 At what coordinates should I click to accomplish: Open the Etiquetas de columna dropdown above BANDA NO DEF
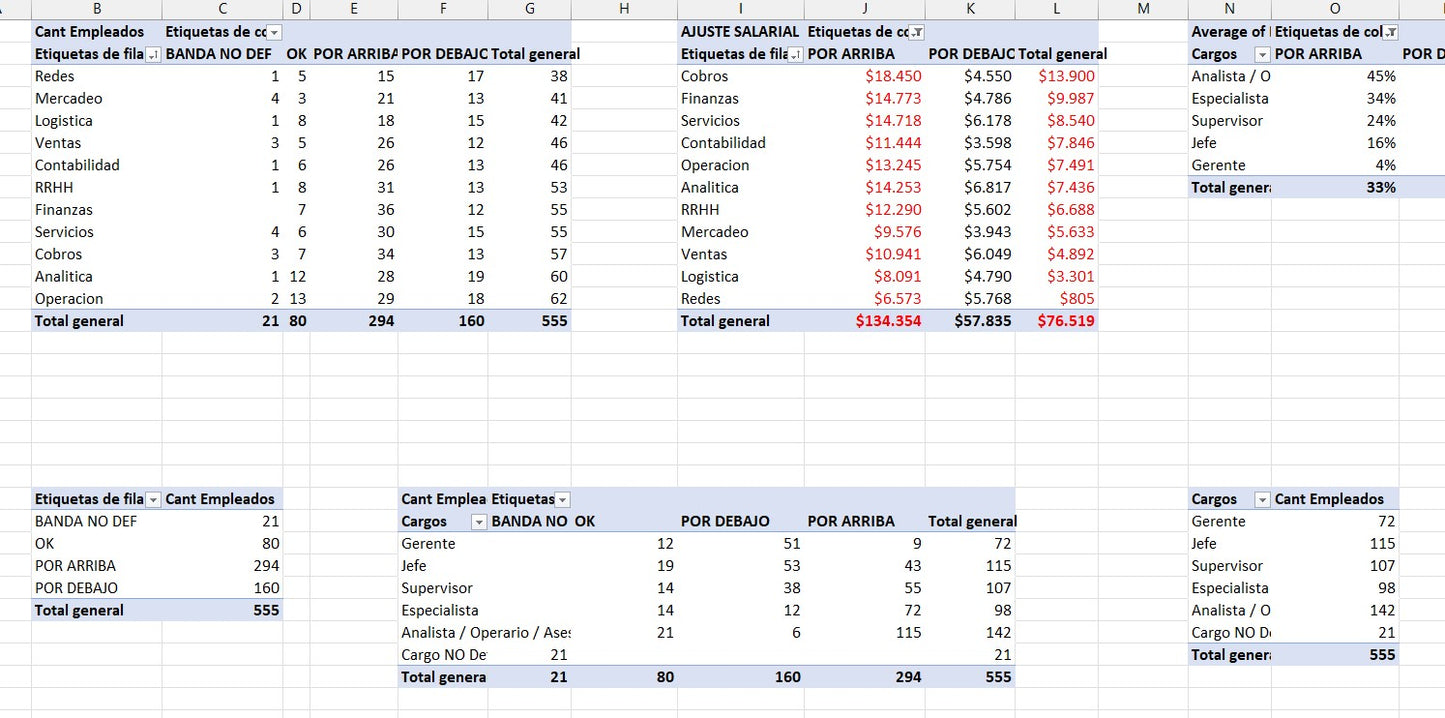coord(275,32)
